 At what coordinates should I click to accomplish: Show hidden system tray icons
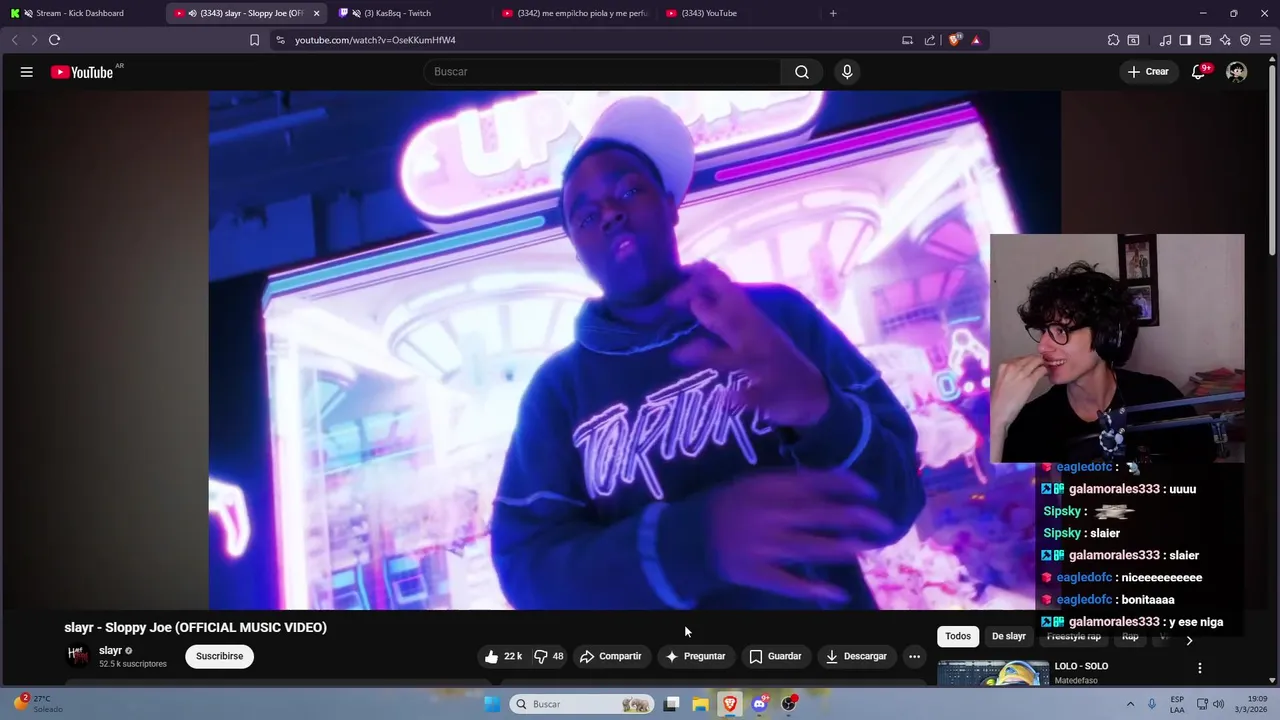(x=1130, y=704)
